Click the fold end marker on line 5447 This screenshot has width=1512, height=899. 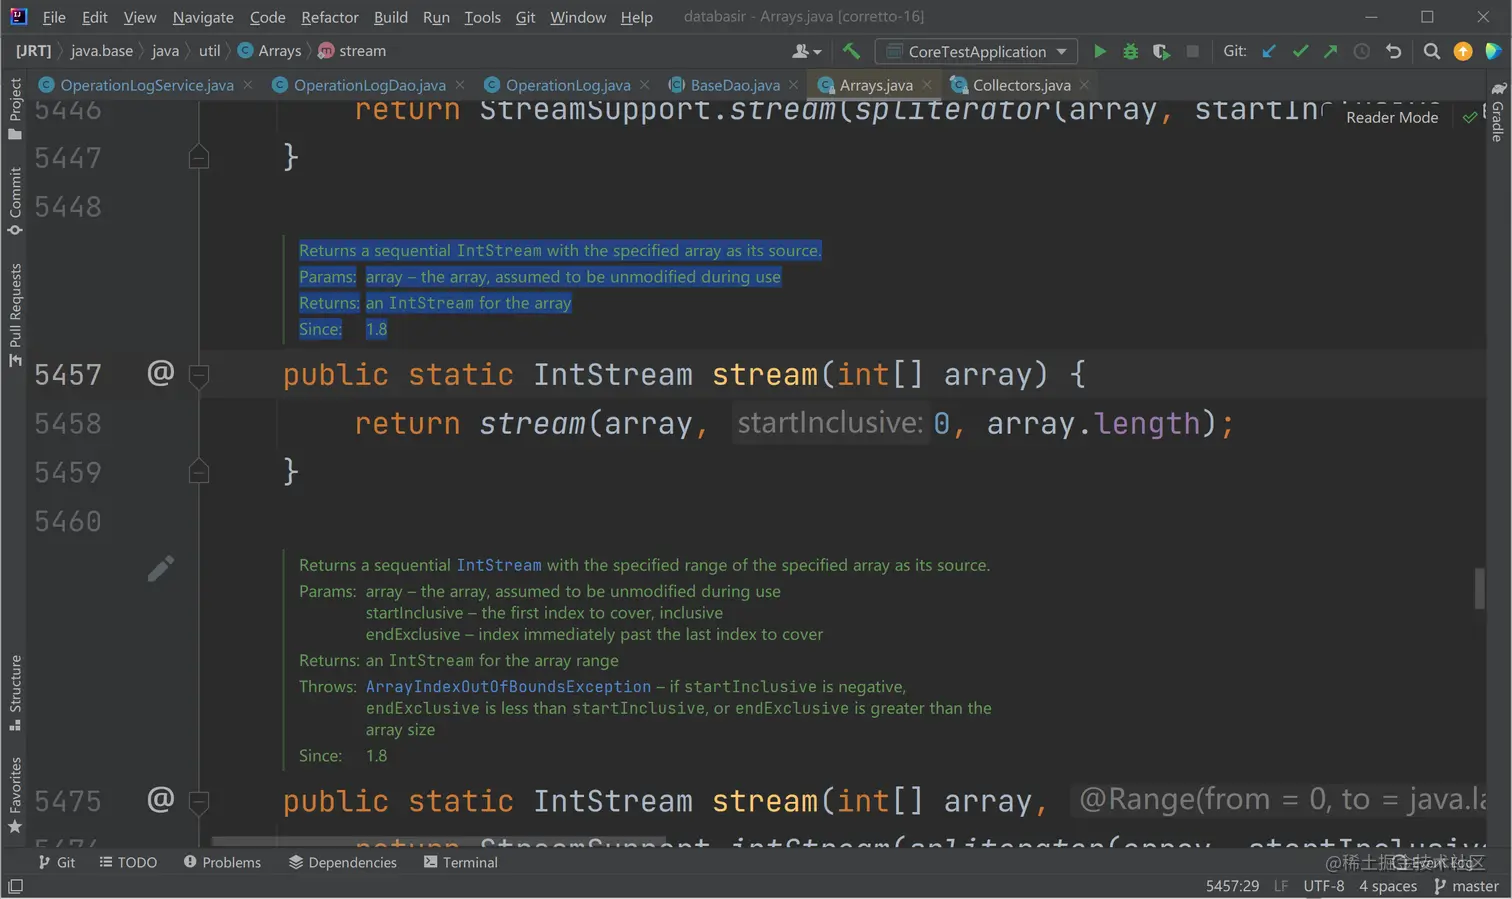coord(199,156)
